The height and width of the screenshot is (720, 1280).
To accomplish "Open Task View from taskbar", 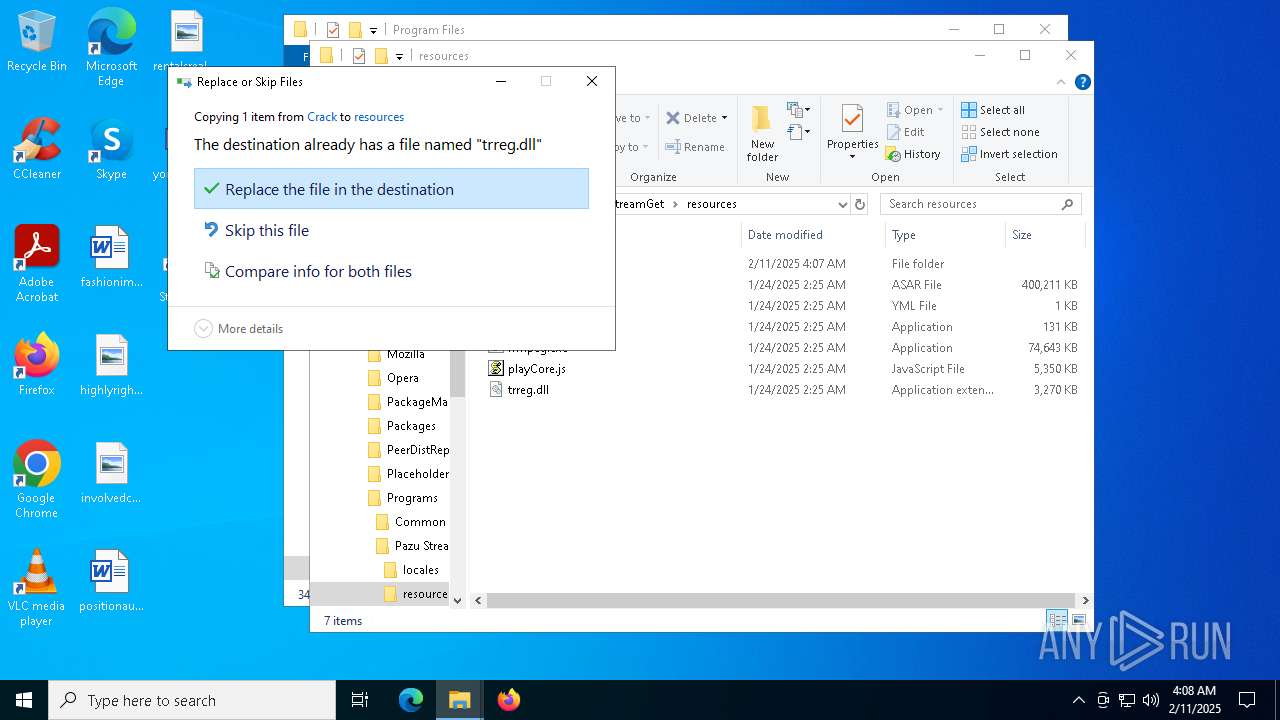I will coord(360,700).
